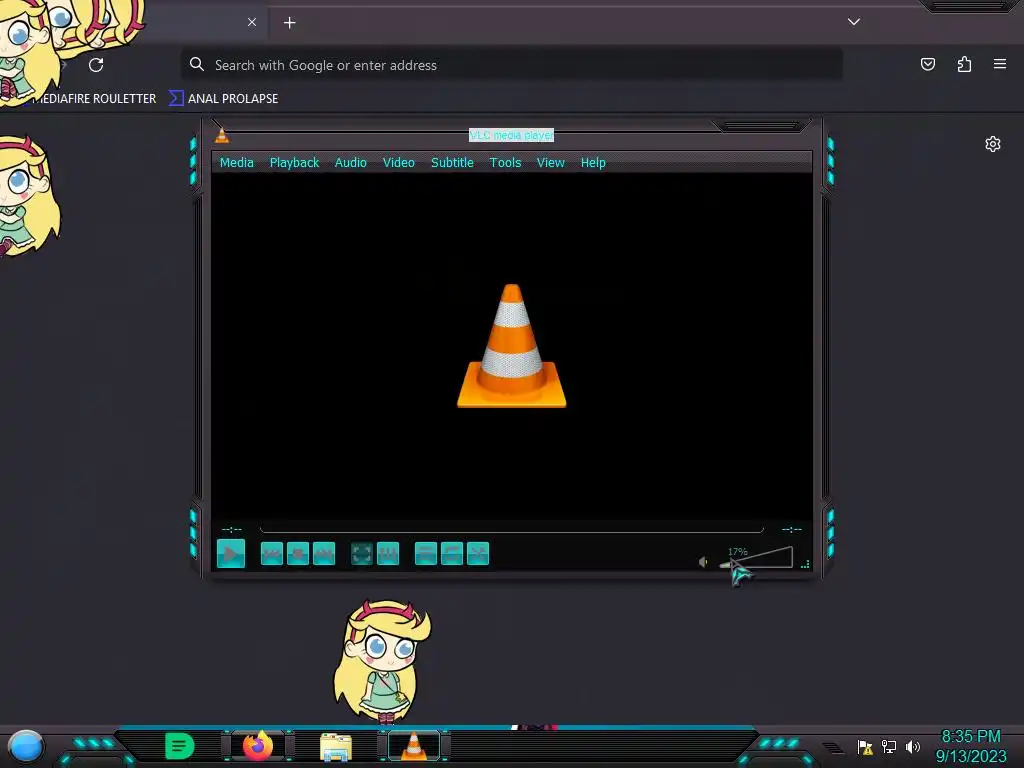Click the previous media button in VLC
The width and height of the screenshot is (1024, 768).
coord(272,554)
